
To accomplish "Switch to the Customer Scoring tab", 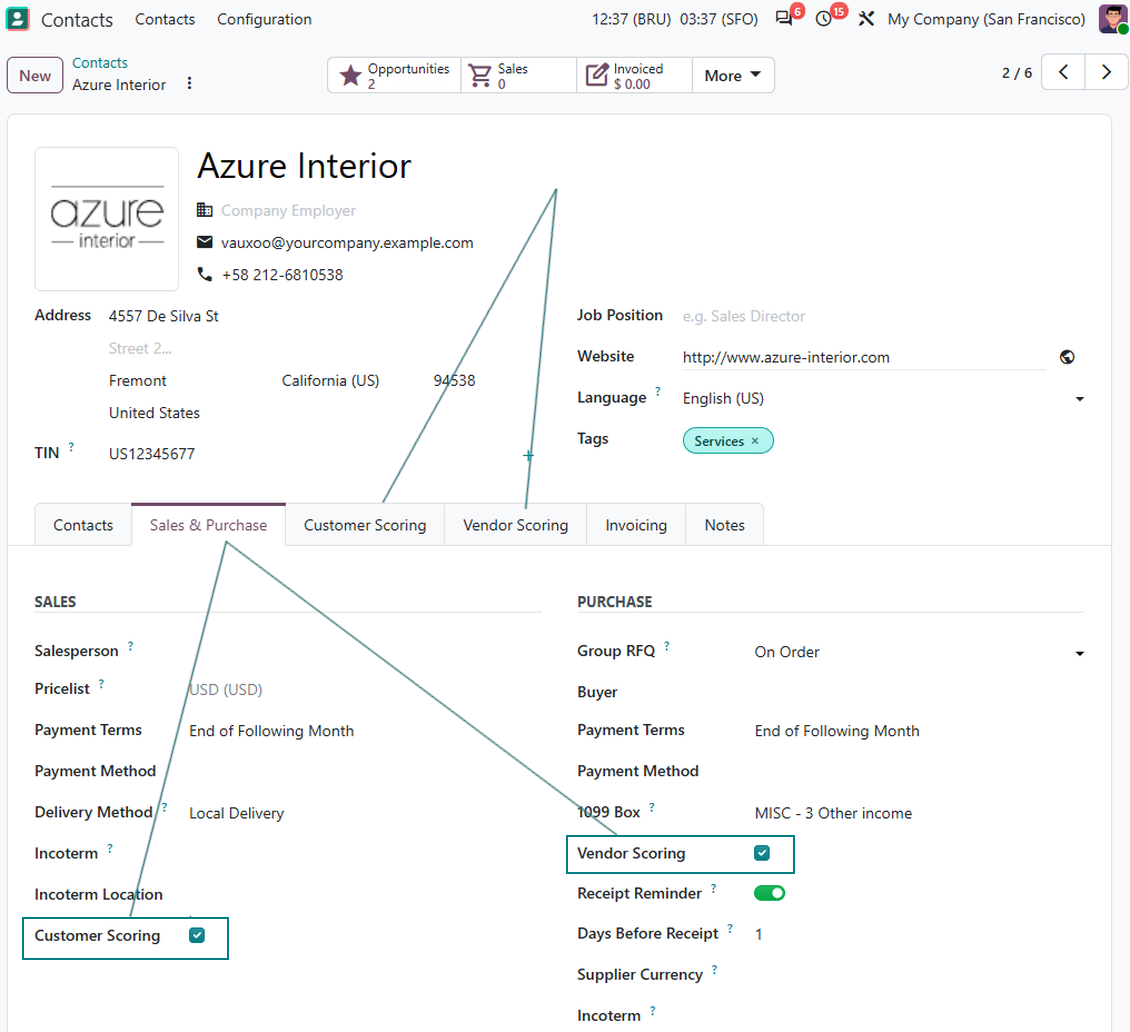I will (365, 525).
